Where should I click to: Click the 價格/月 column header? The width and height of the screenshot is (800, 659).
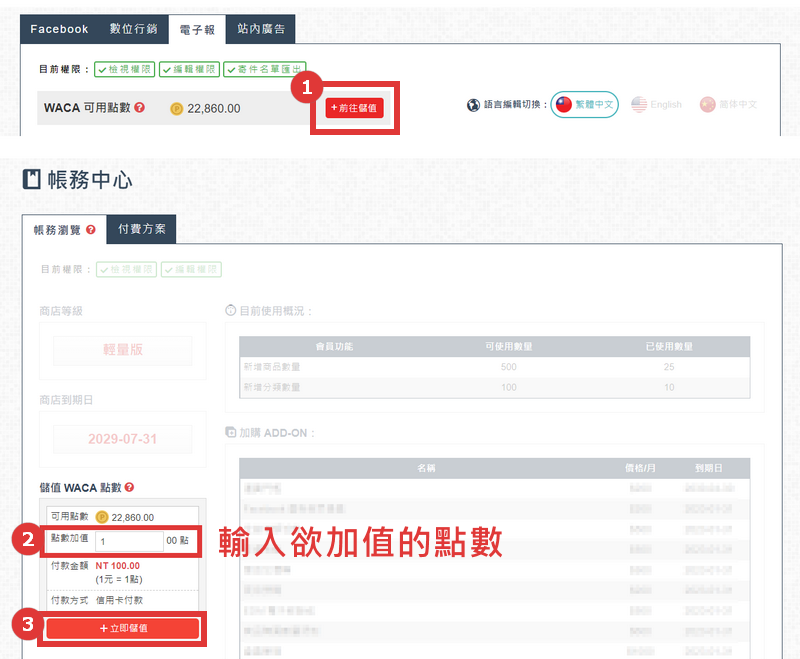pos(640,468)
